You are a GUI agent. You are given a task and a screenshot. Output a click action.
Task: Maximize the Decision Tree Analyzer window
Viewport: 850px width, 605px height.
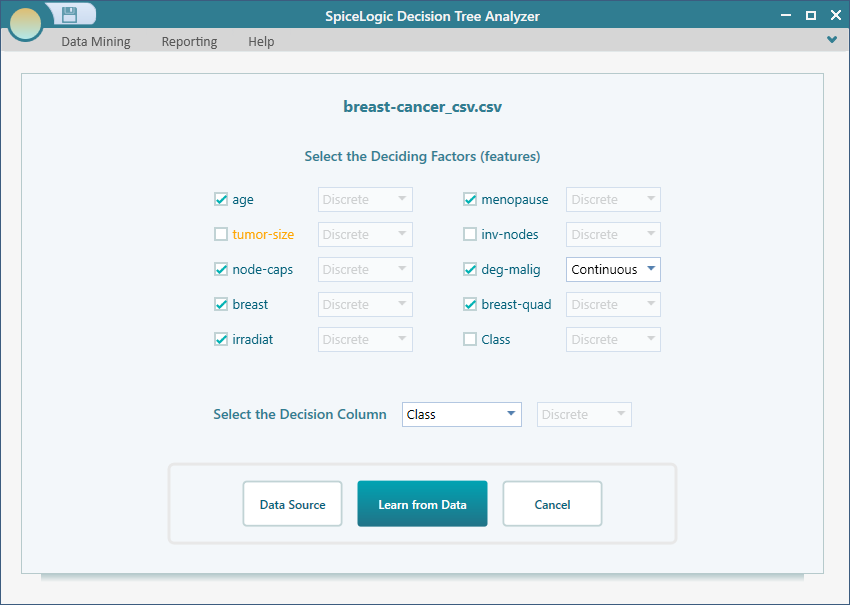coord(810,15)
